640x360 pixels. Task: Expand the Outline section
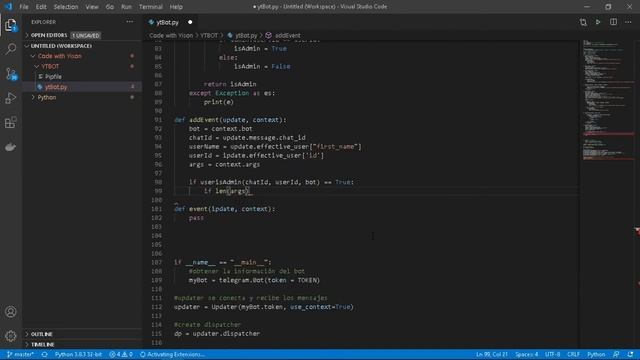coord(42,334)
